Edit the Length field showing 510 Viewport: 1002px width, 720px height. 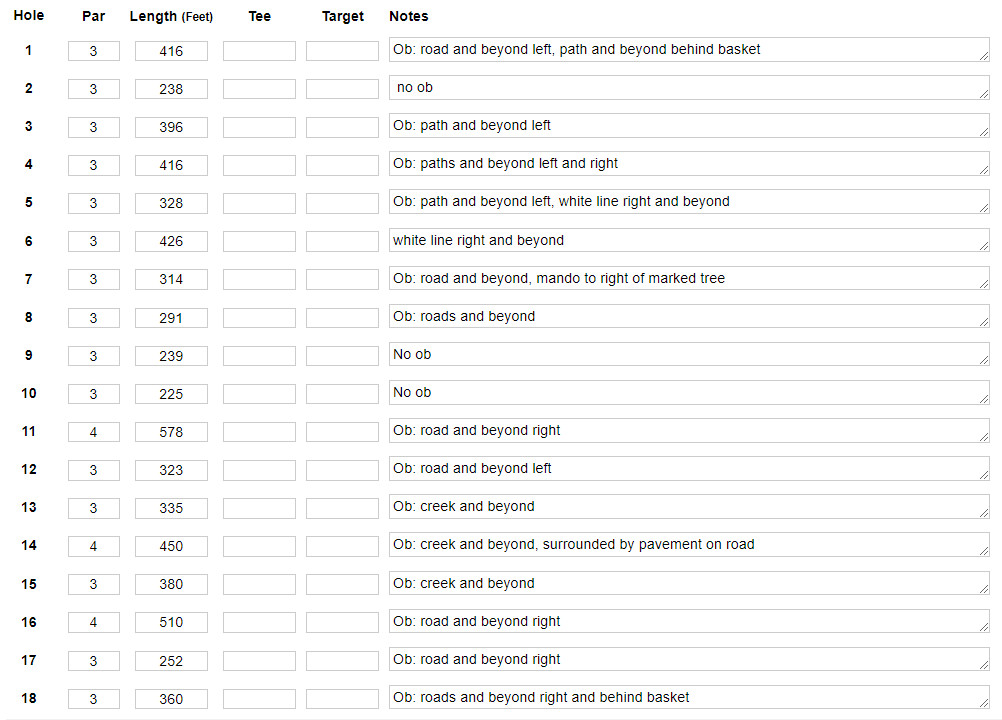171,622
